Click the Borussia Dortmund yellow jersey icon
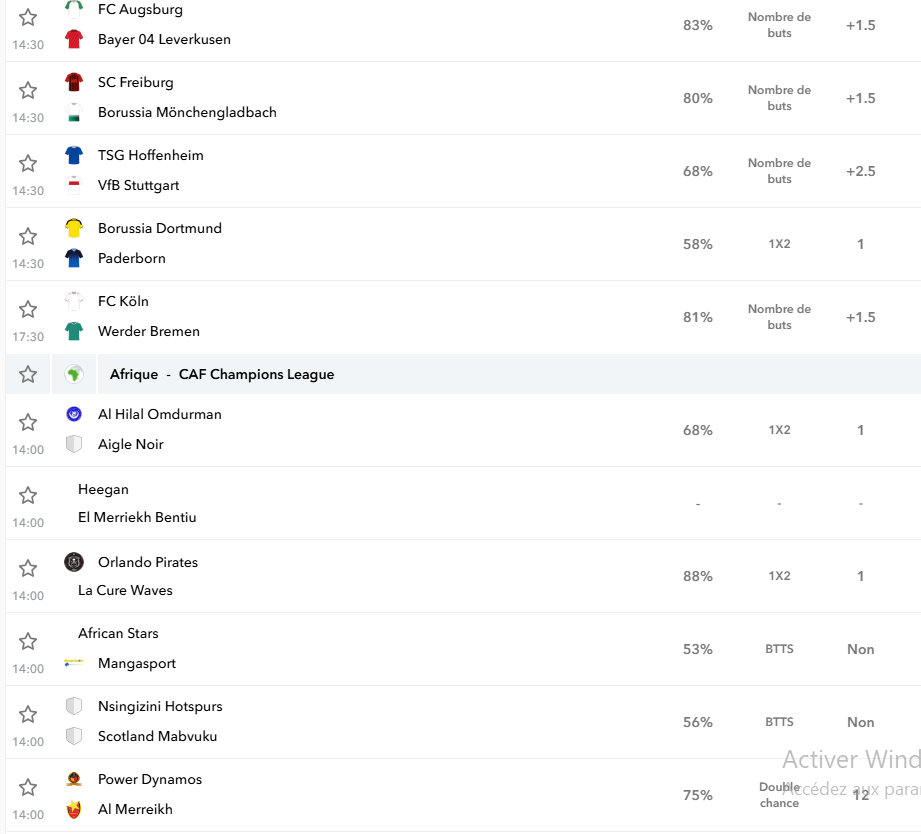The image size is (921, 834). (x=74, y=228)
